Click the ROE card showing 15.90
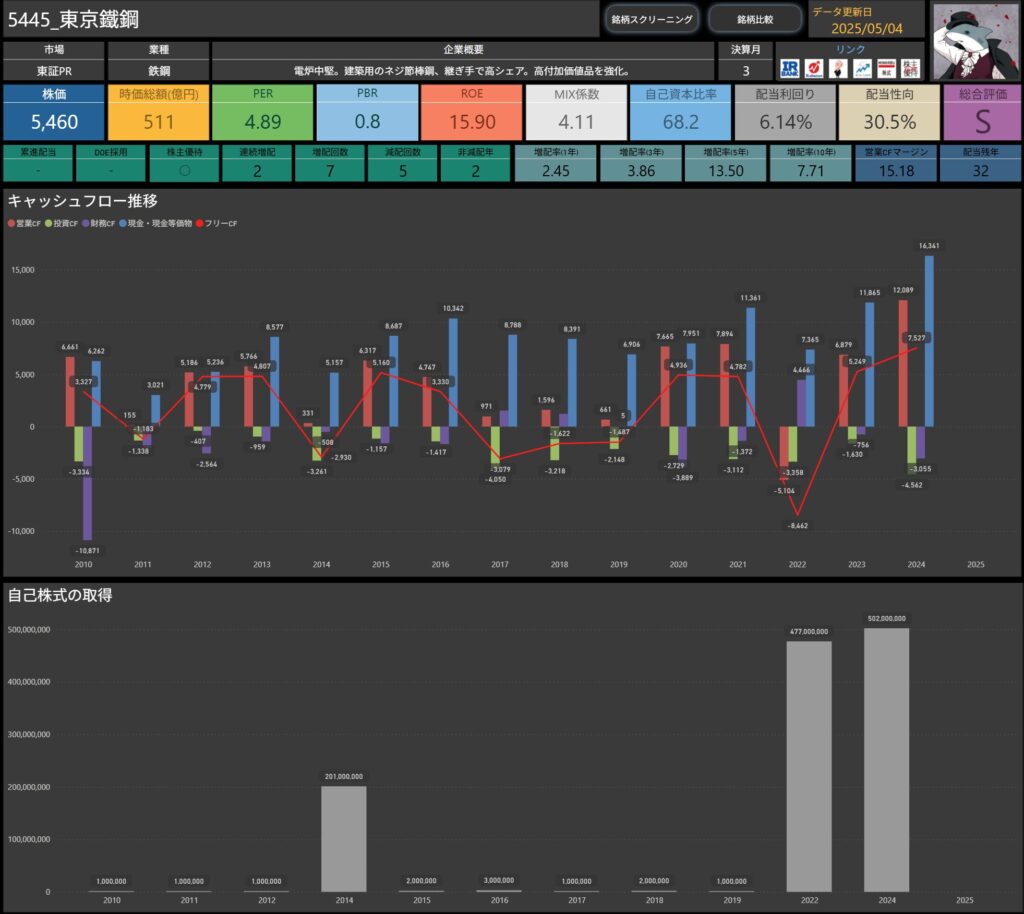Image resolution: width=1024 pixels, height=914 pixels. click(x=472, y=112)
